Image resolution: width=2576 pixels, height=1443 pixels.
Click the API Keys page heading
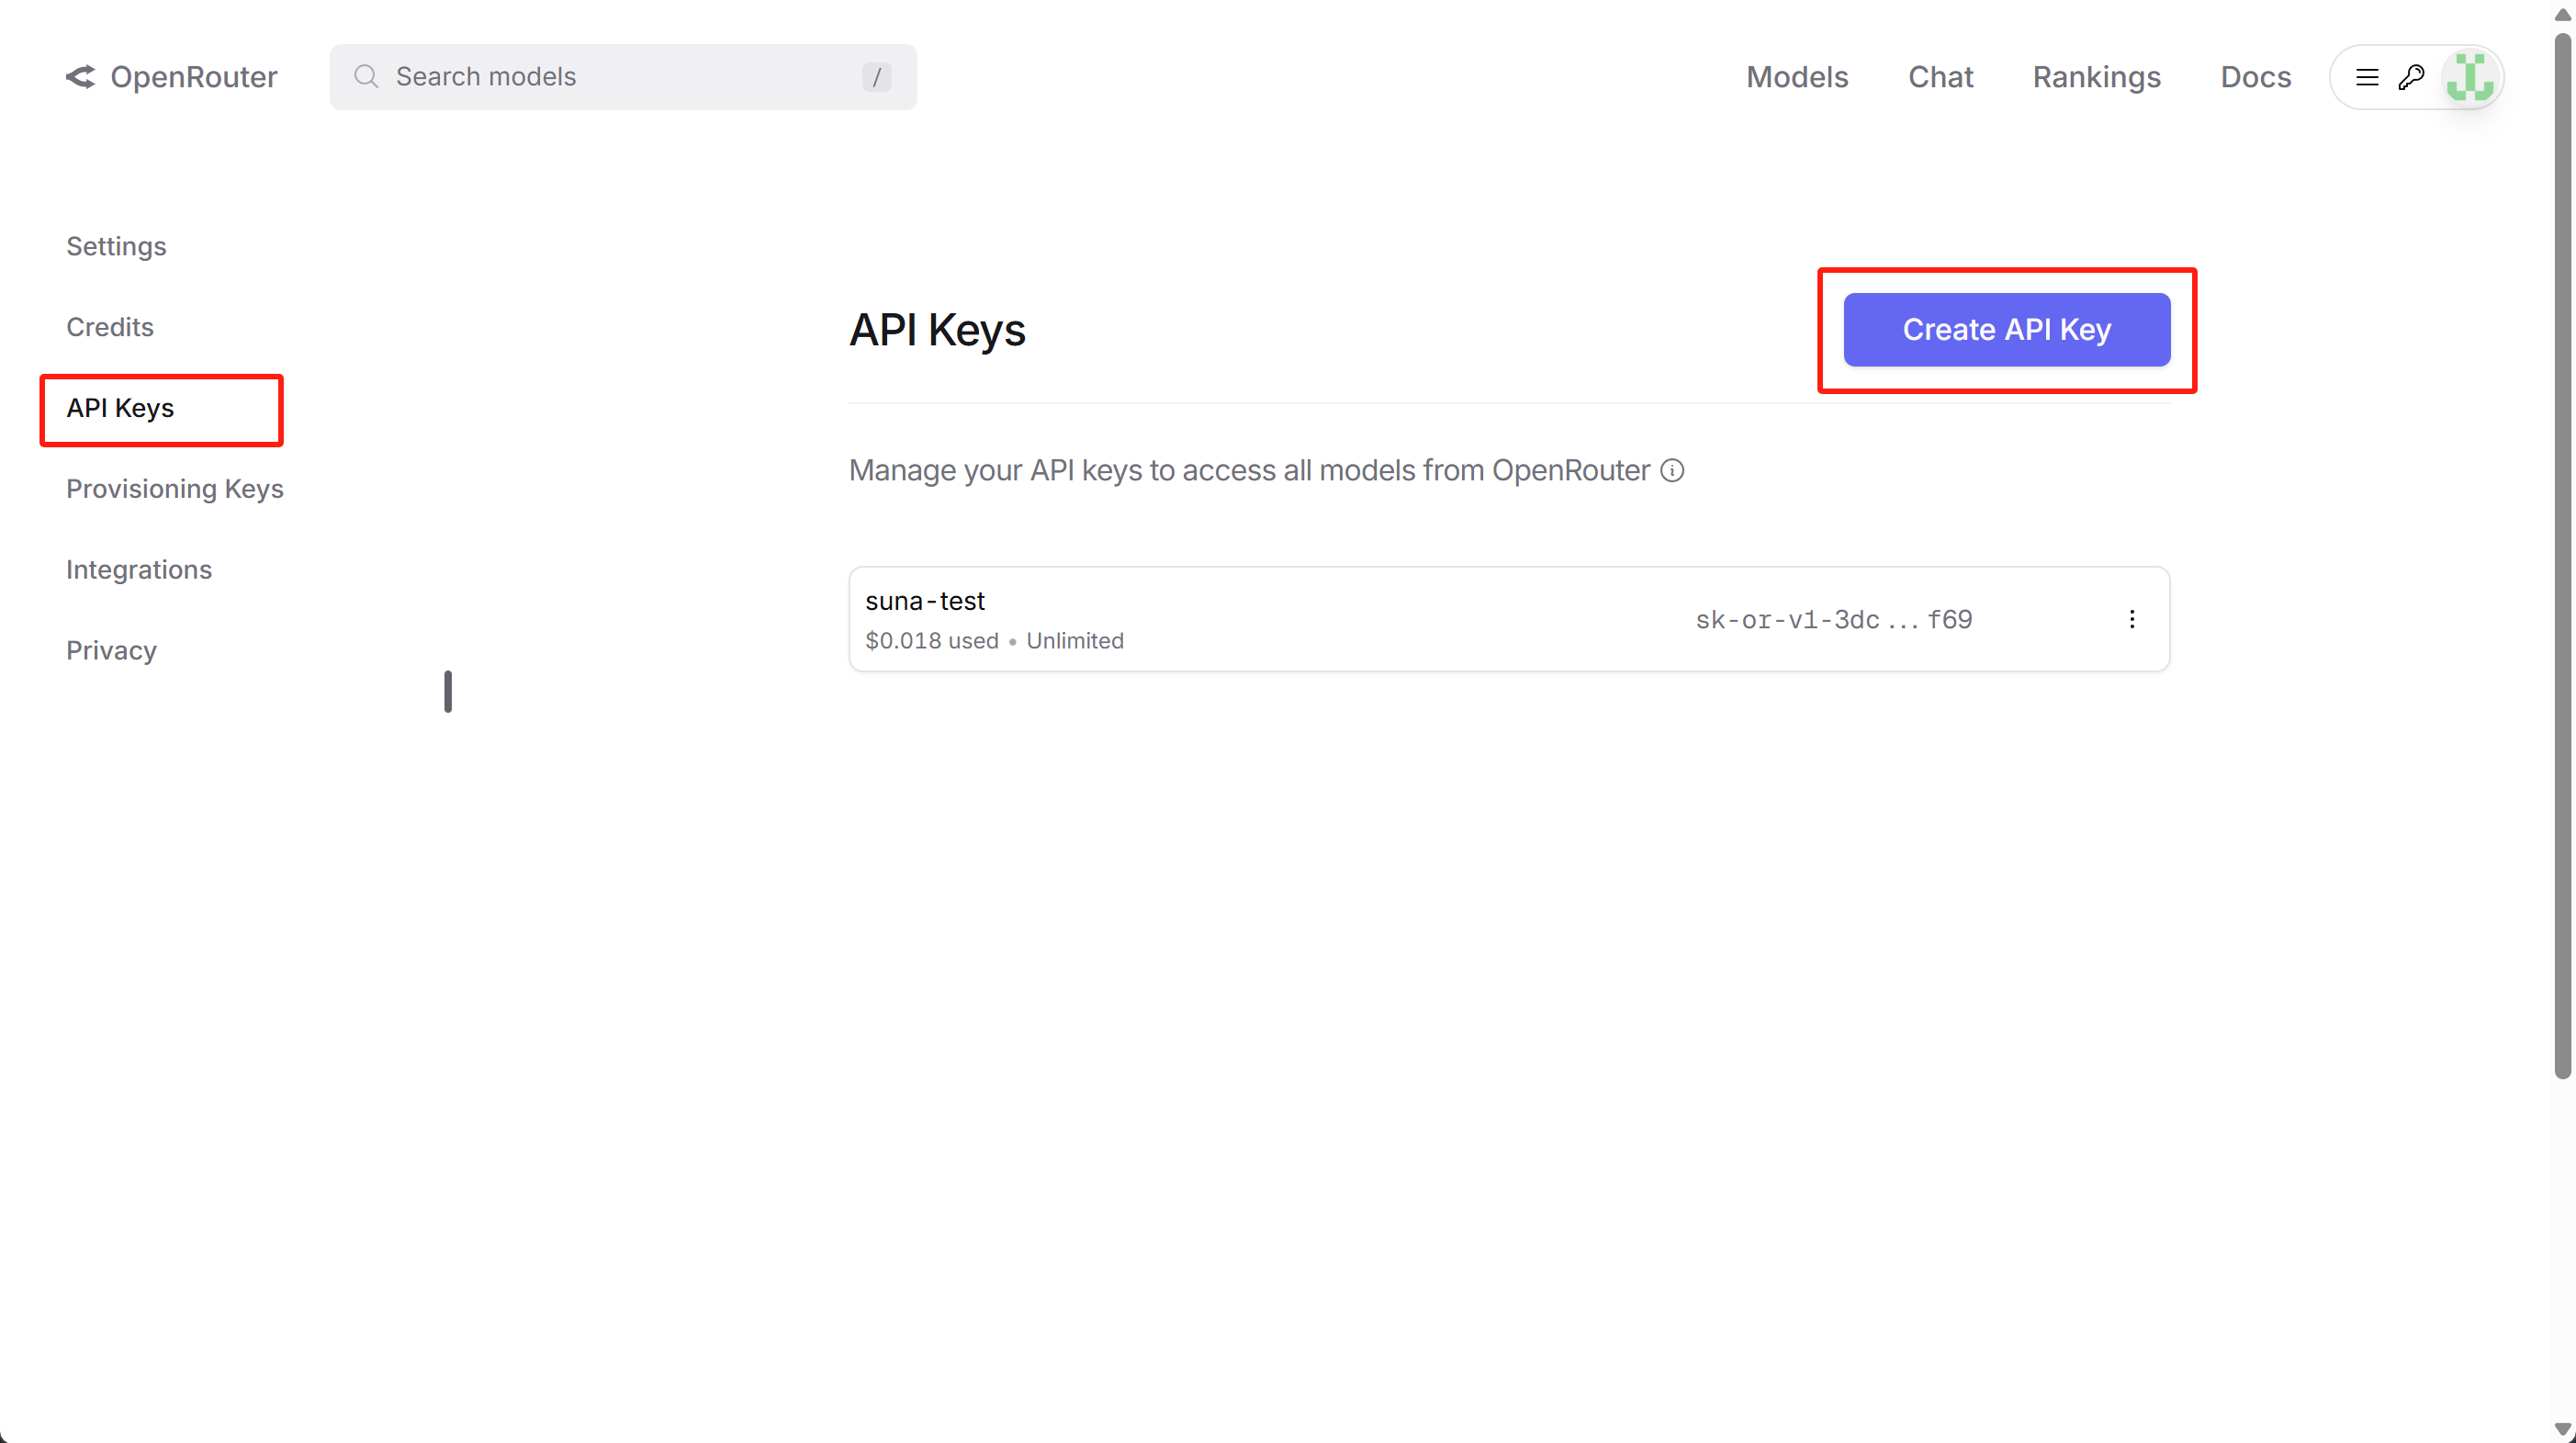pyautogui.click(x=937, y=330)
